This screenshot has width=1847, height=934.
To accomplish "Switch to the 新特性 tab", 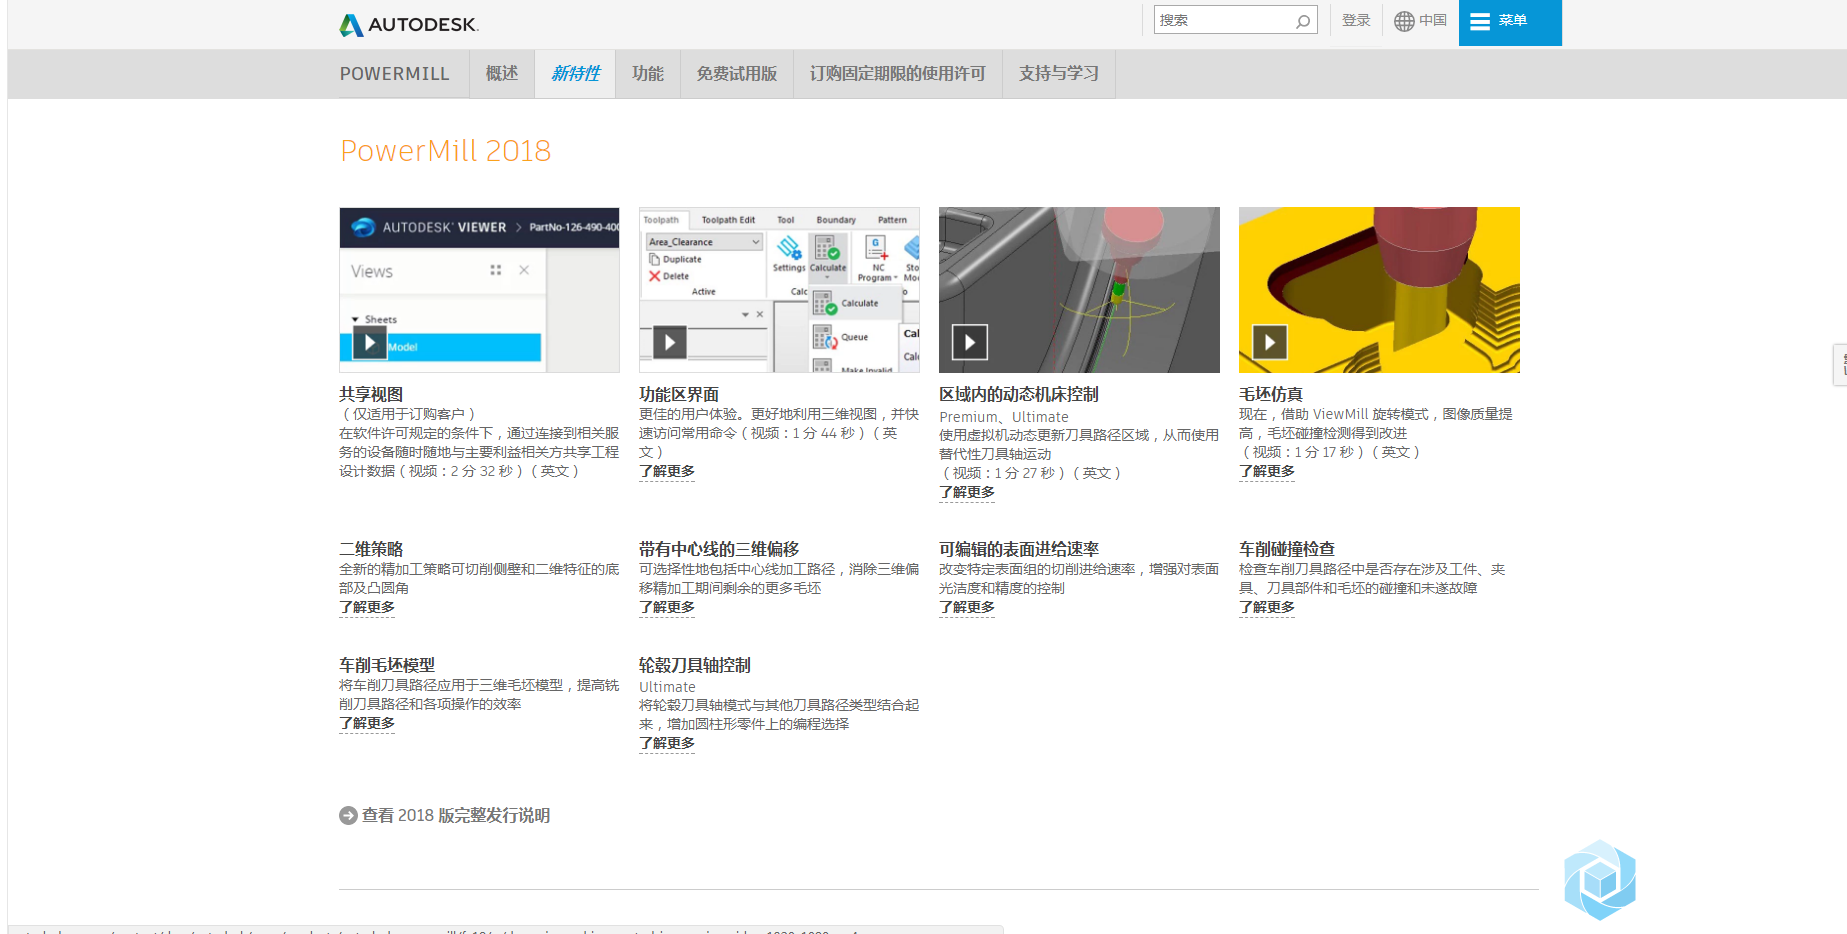I will [x=576, y=74].
